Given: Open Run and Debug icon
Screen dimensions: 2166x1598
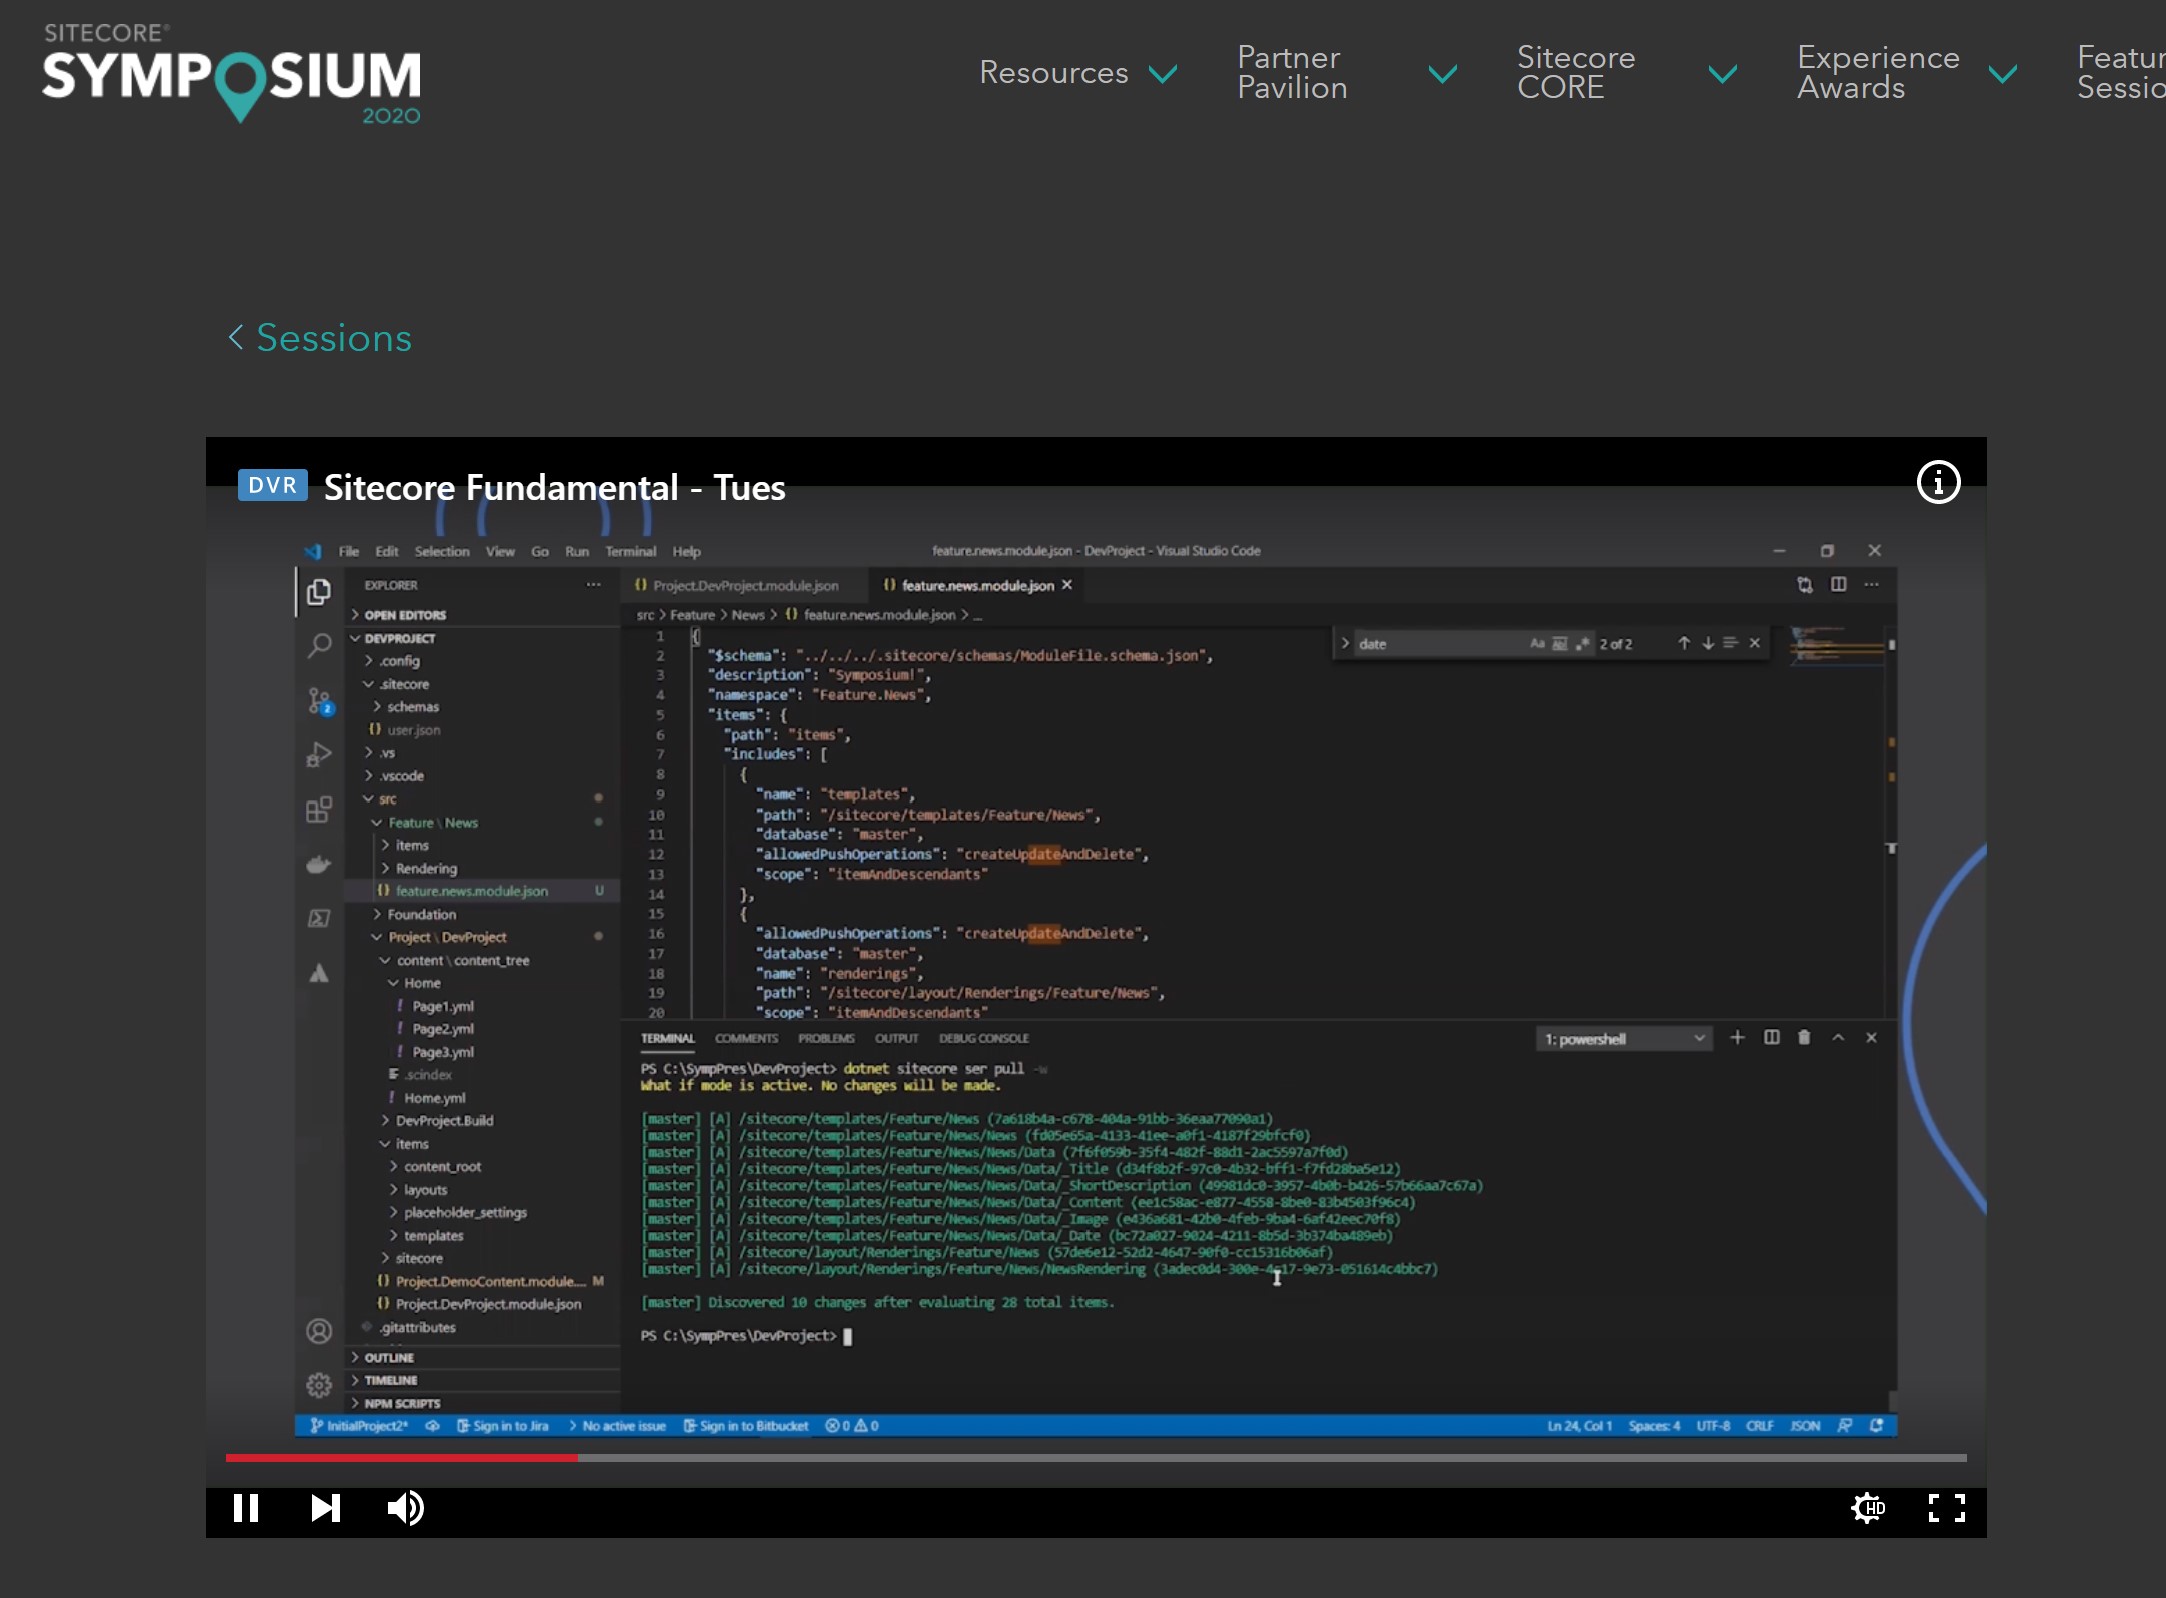Looking at the screenshot, I should [x=319, y=755].
